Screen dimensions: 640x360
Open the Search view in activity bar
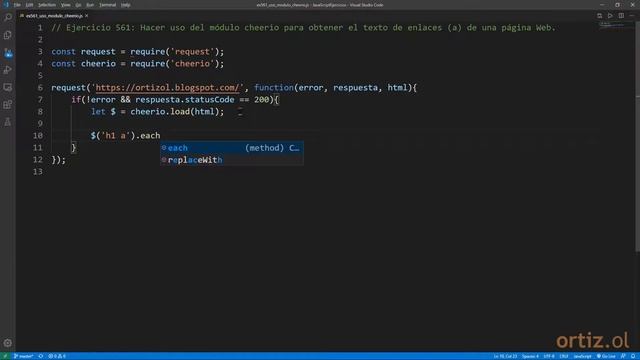pyautogui.click(x=8, y=17)
